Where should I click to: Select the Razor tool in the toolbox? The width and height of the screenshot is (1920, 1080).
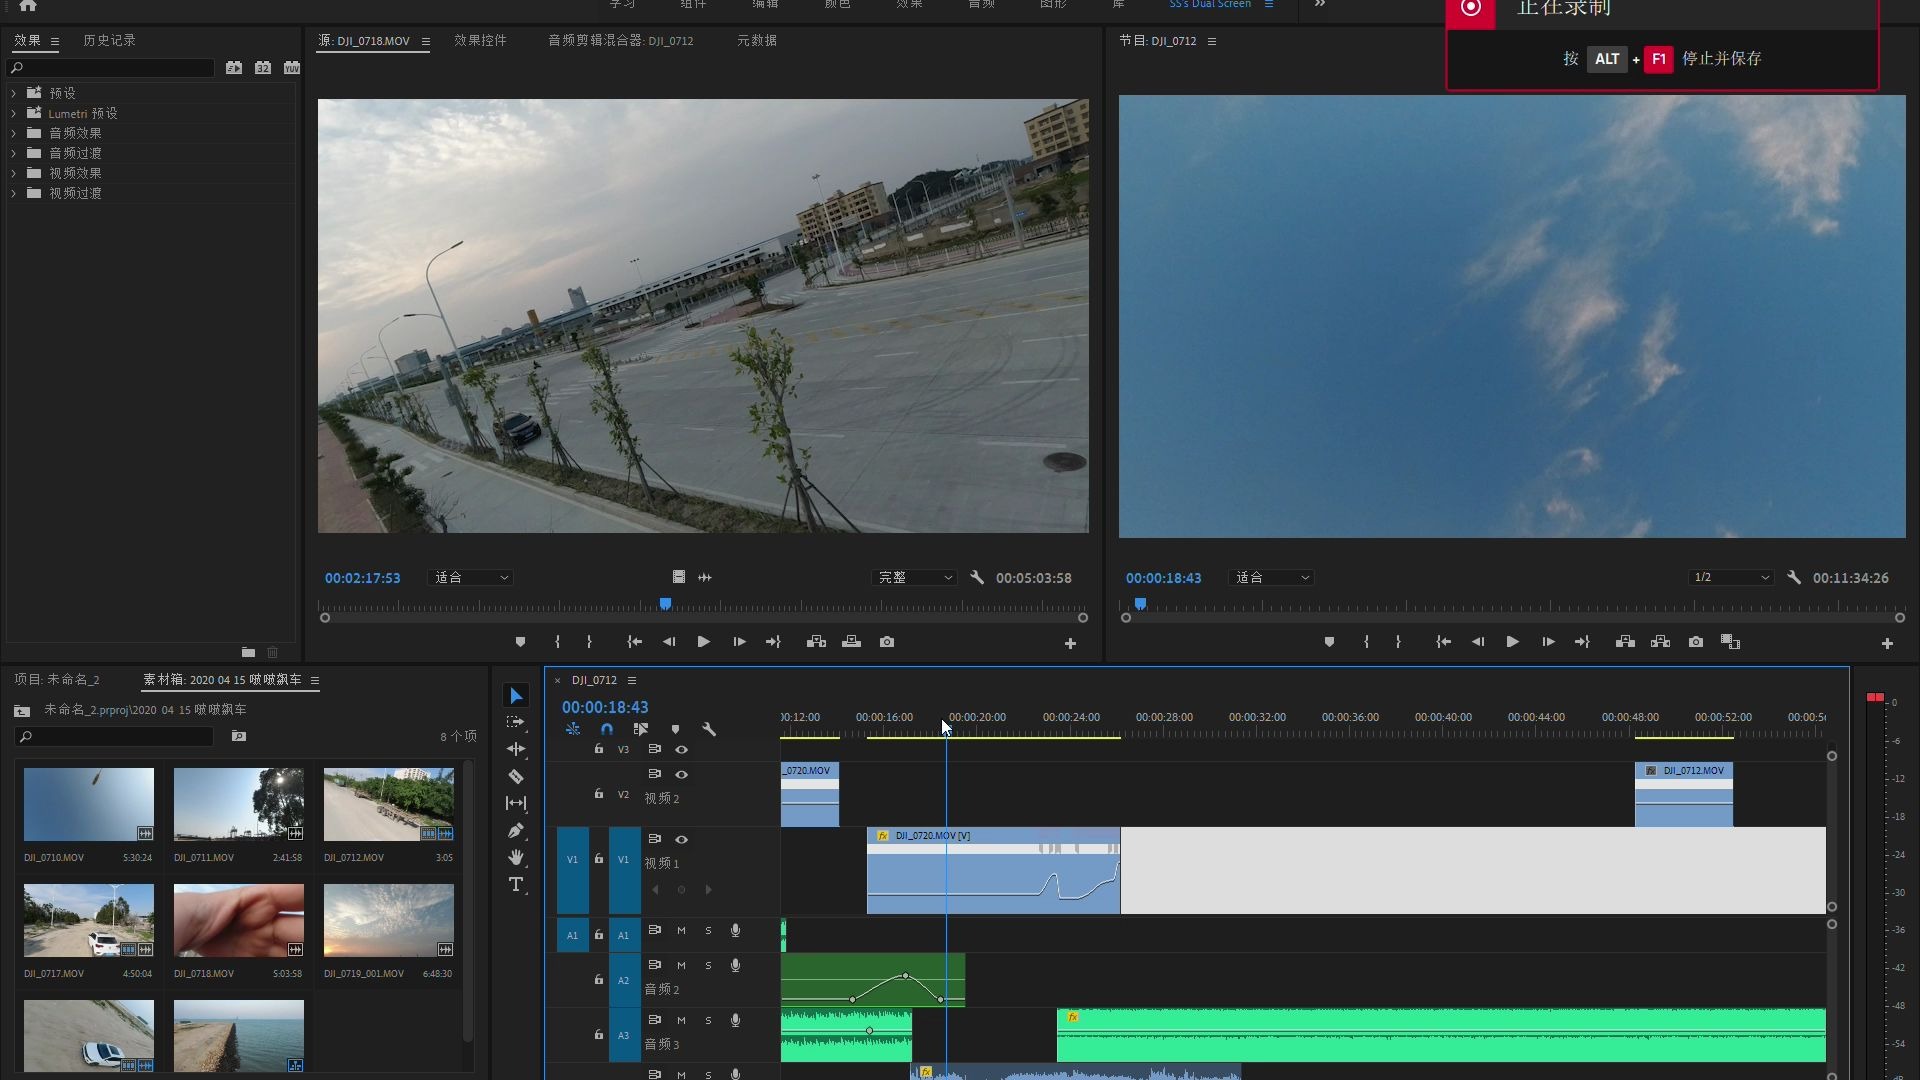click(516, 776)
